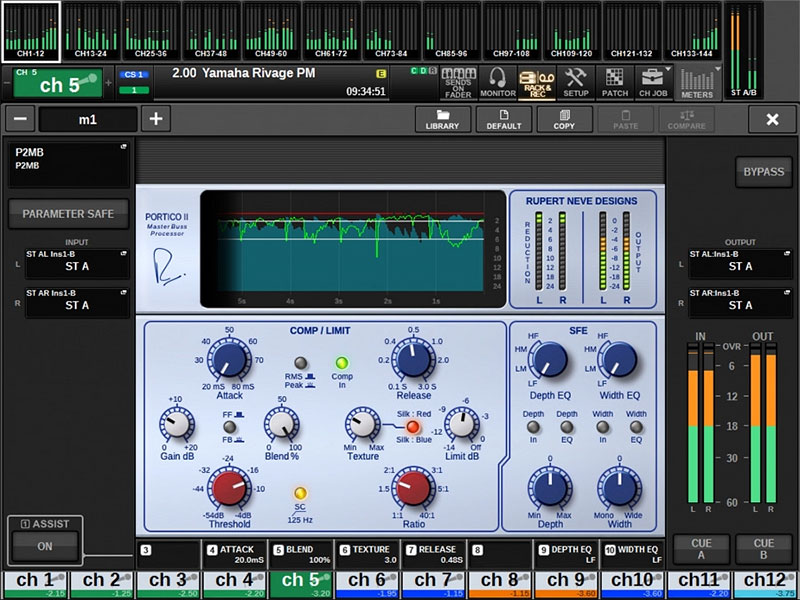Viewport: 800px width, 600px height.
Task: Open the Meters screen
Action: [697, 83]
